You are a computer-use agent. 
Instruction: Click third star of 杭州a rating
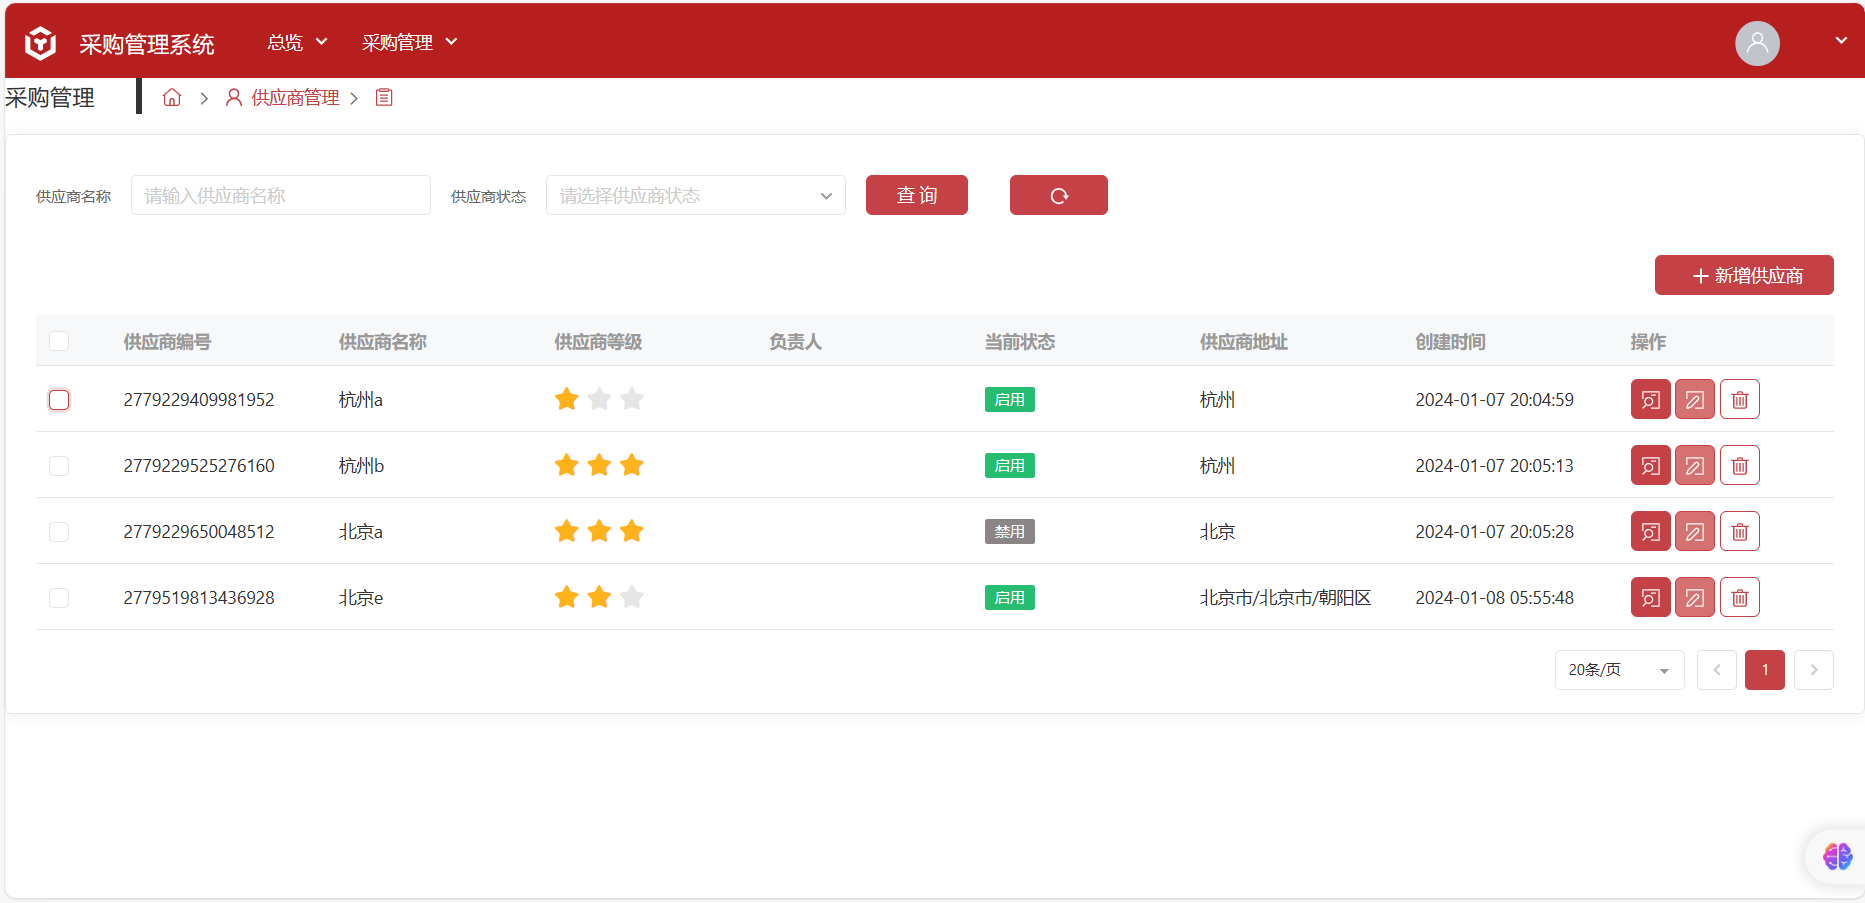point(632,399)
